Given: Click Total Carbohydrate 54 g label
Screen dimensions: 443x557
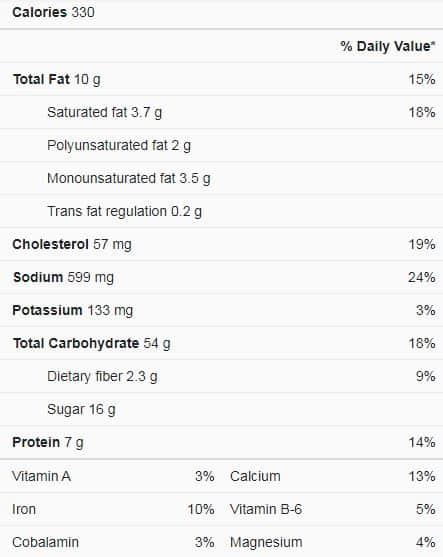Looking at the screenshot, I should point(92,344).
